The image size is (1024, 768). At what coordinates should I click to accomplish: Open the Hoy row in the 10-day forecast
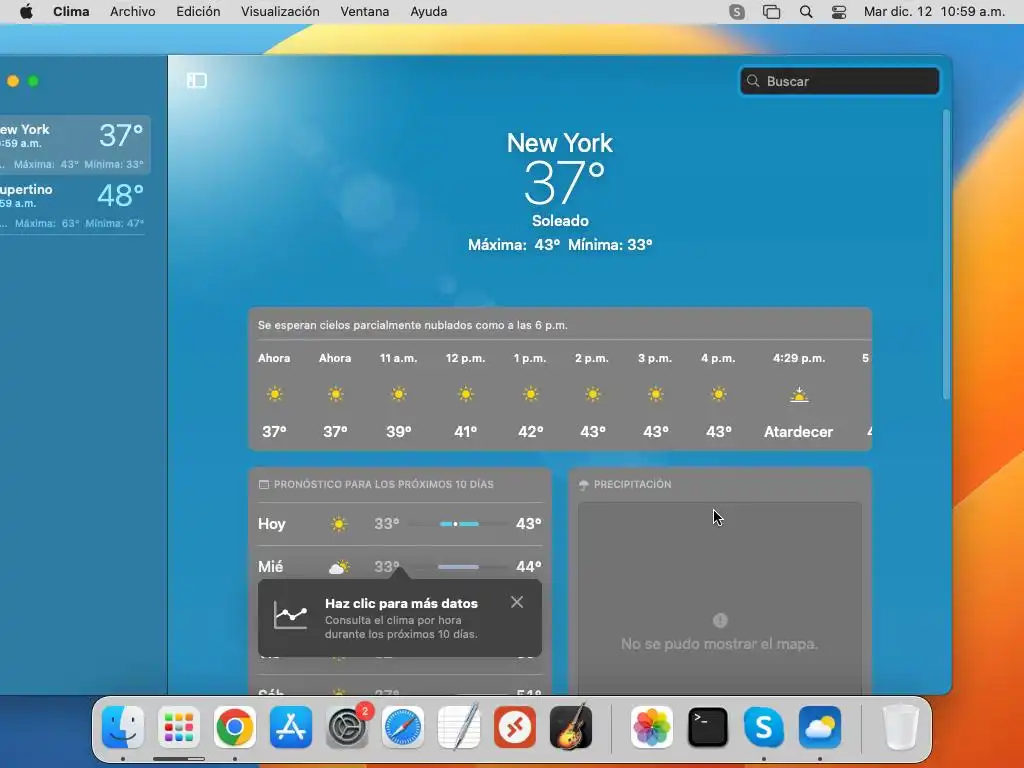click(400, 524)
